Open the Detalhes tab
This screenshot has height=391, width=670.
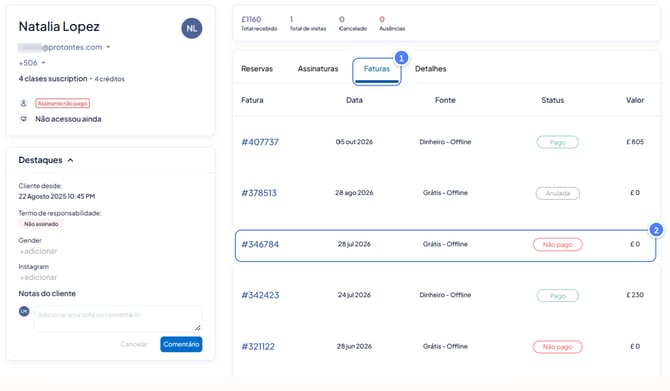point(430,69)
